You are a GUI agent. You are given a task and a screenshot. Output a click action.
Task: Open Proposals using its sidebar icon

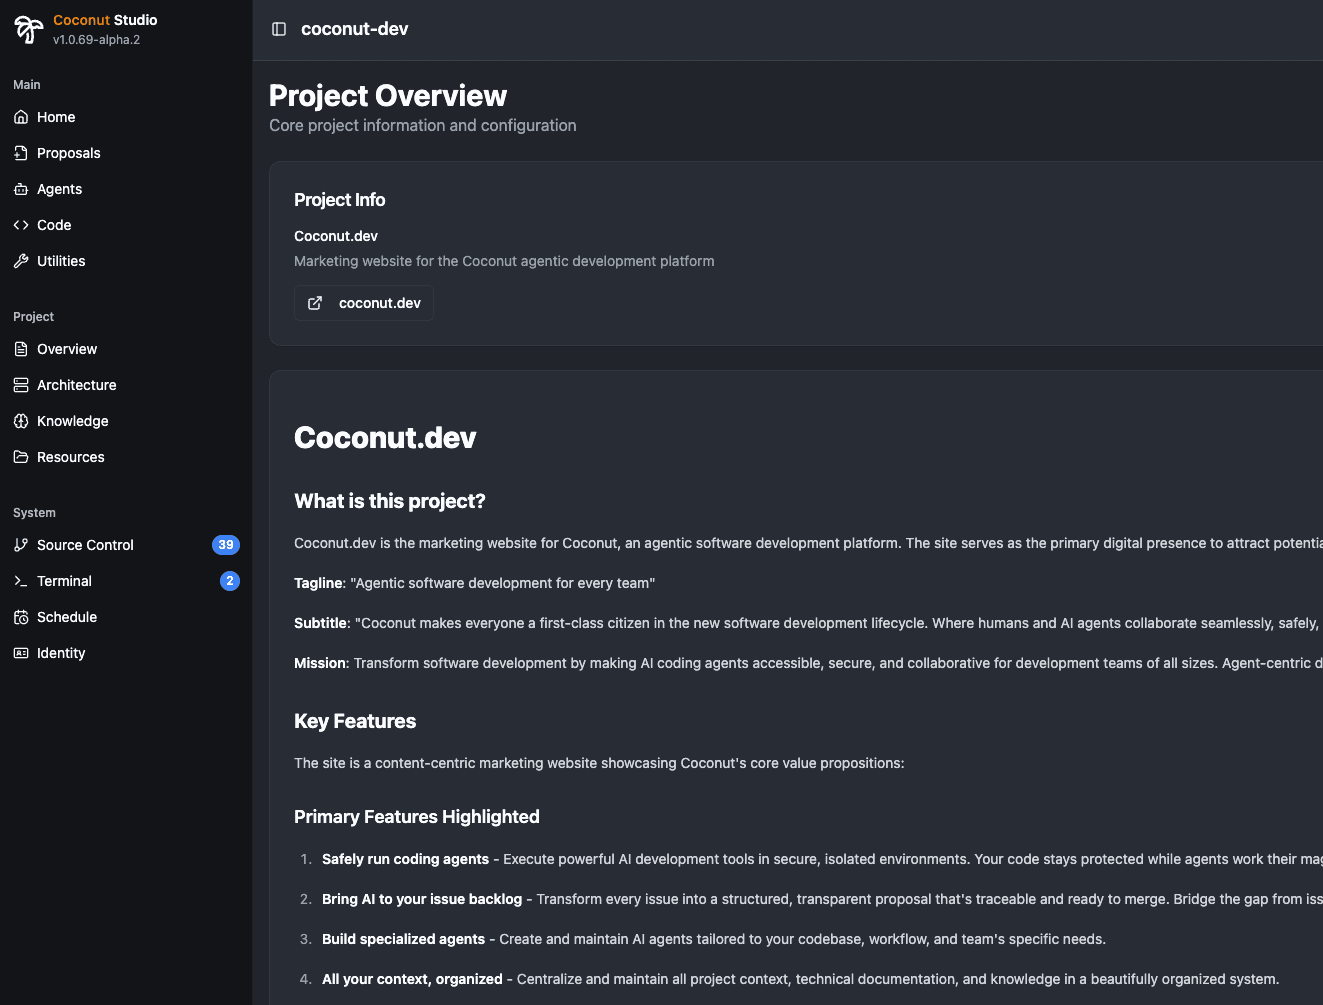(20, 152)
